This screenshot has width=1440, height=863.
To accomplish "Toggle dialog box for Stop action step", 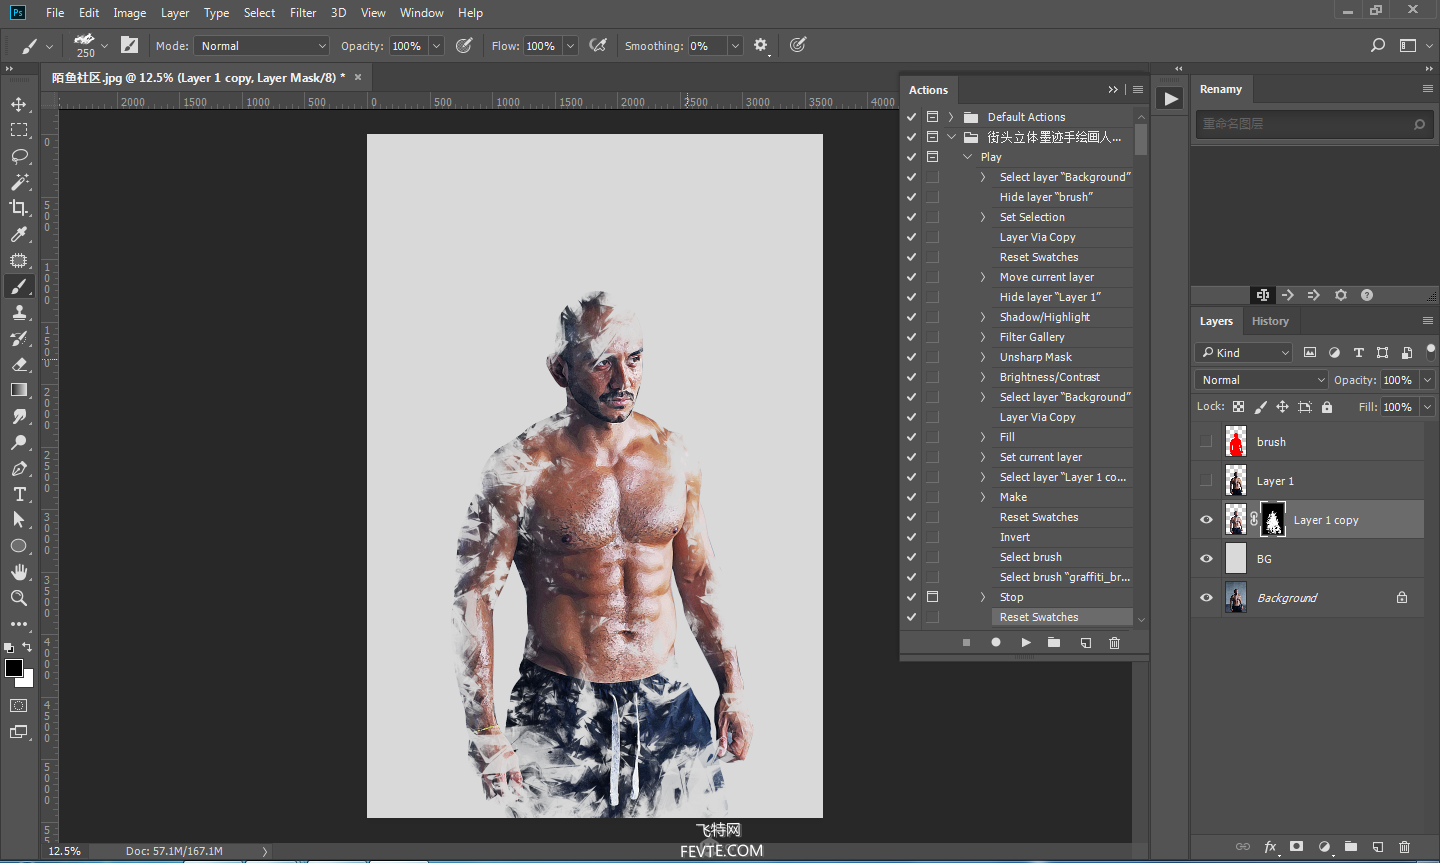I will coord(932,597).
